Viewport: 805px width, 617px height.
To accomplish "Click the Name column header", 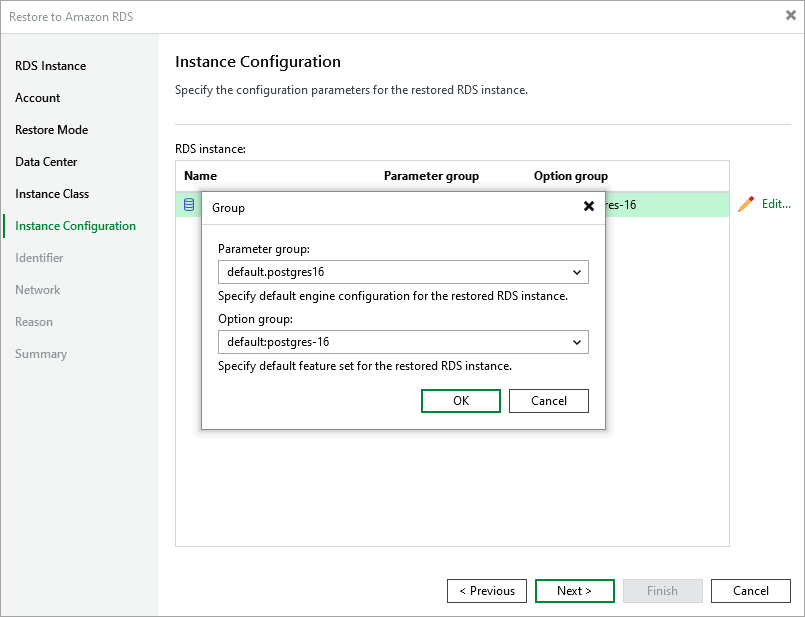I will pyautogui.click(x=201, y=176).
